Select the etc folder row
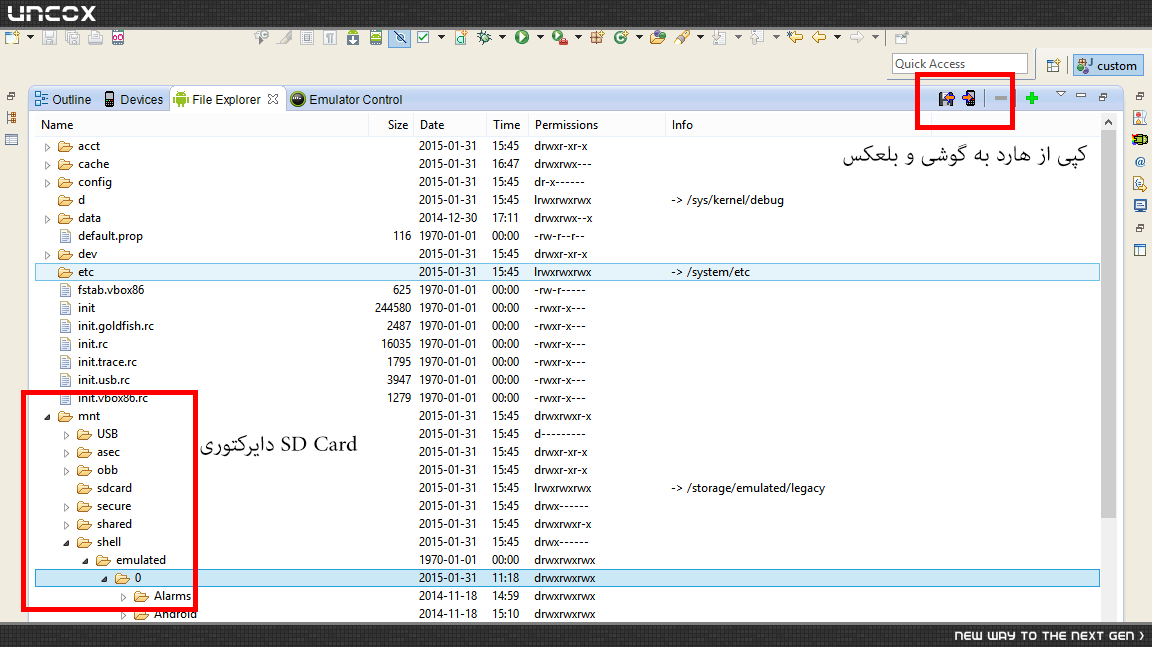Screen dimensions: 1152x647 coord(567,272)
